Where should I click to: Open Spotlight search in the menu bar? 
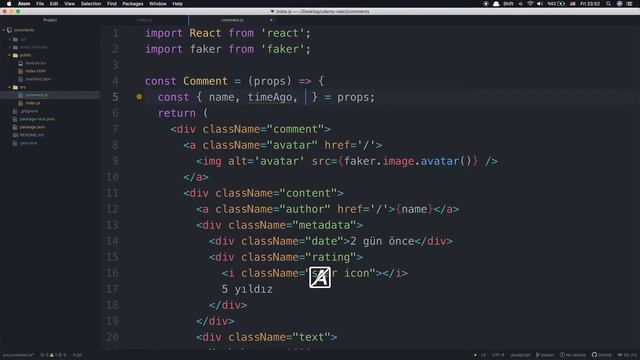pyautogui.click(x=609, y=4)
